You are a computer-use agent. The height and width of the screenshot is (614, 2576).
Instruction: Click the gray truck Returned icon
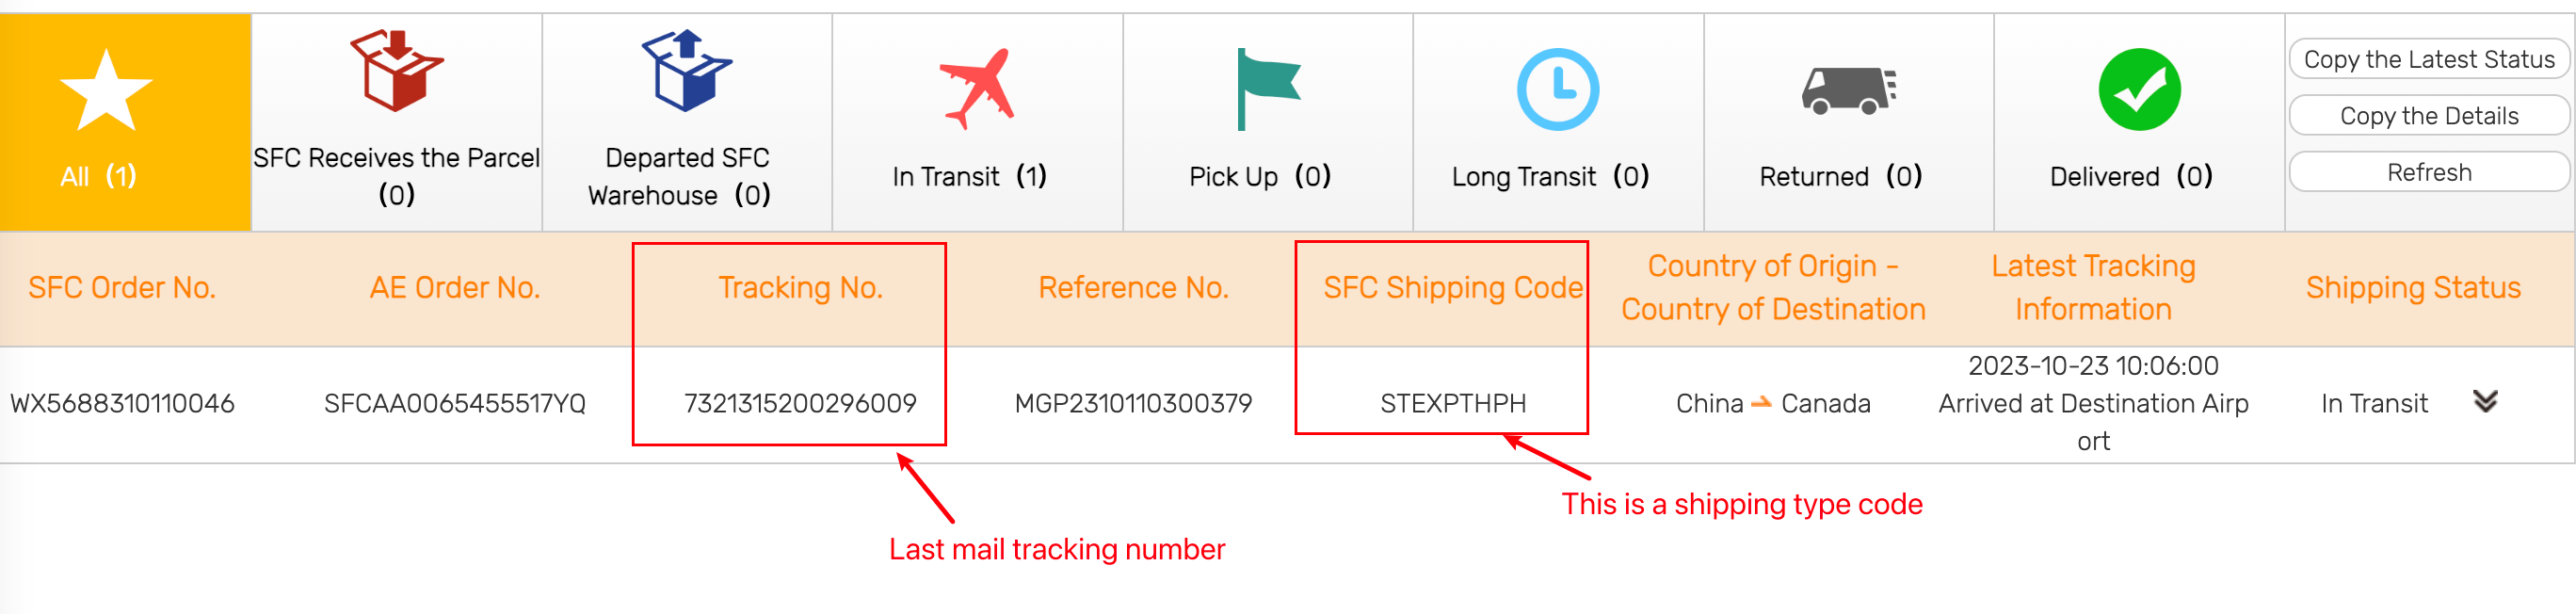tap(1849, 91)
